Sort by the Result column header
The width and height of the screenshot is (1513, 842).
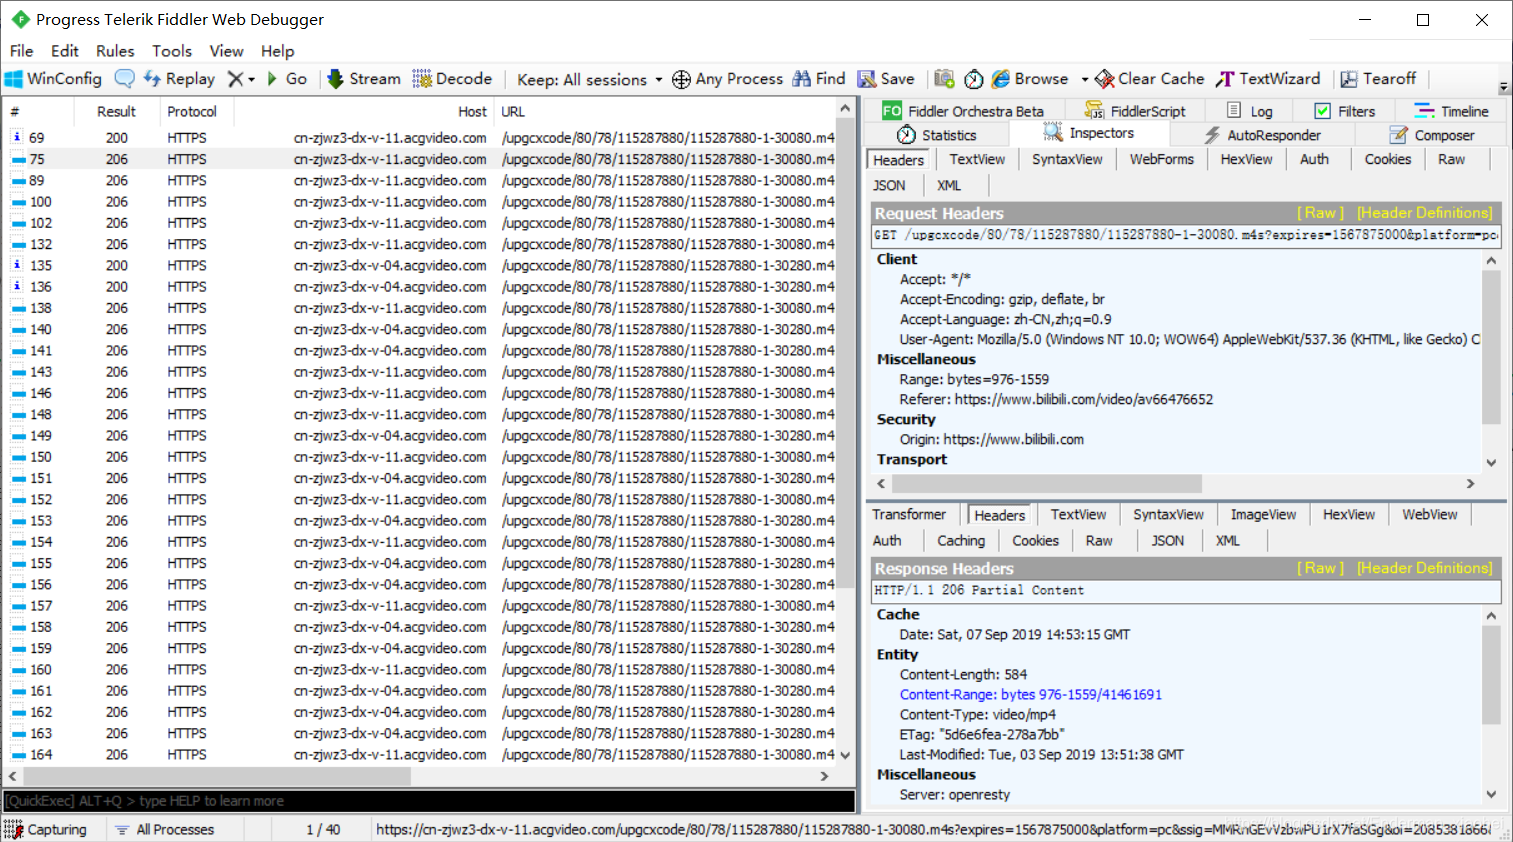116,112
